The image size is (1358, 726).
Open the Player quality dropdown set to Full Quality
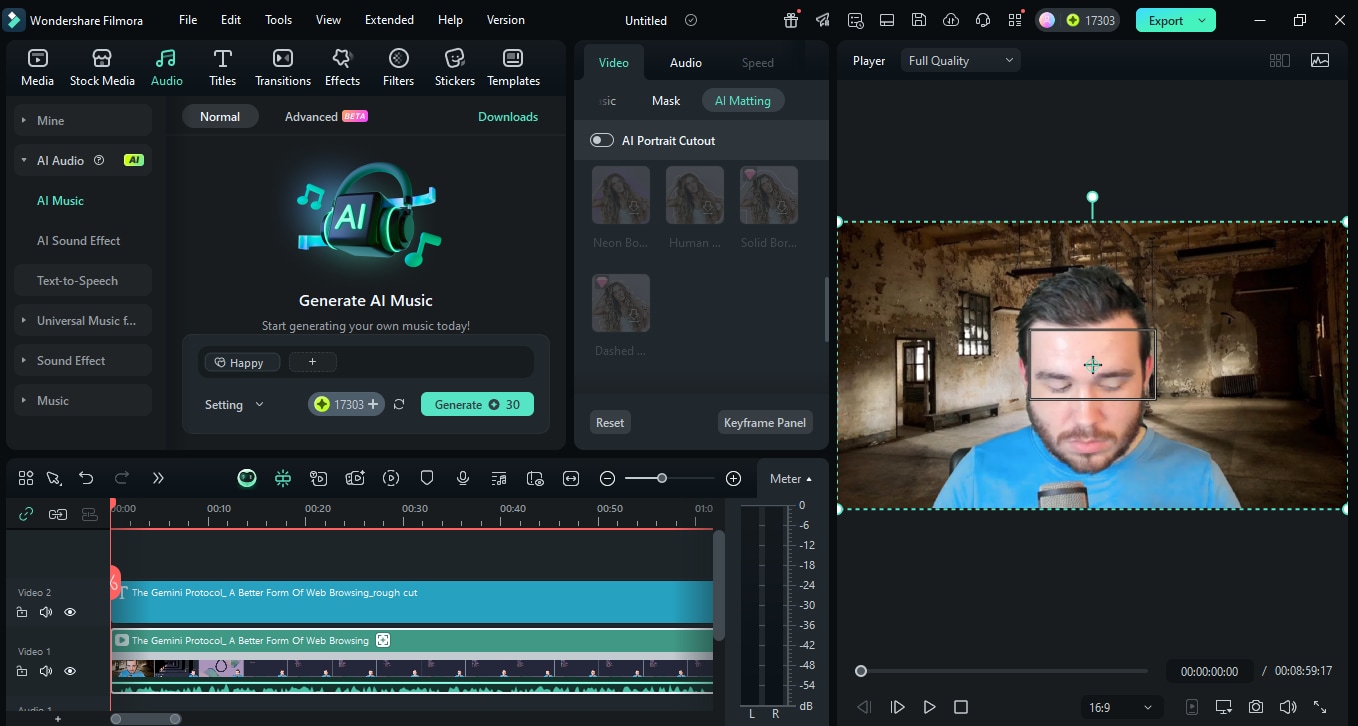(958, 60)
